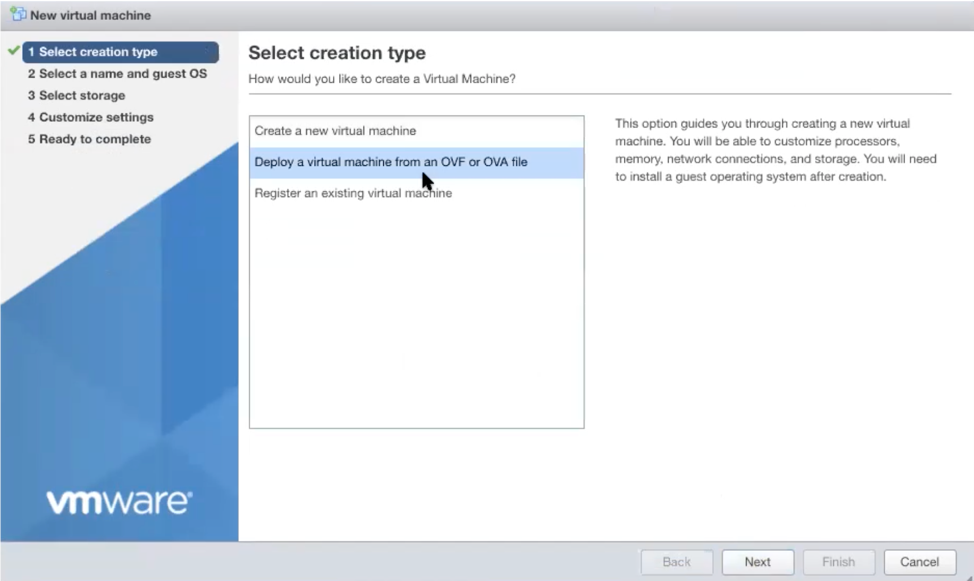Click the Next button

tap(757, 561)
